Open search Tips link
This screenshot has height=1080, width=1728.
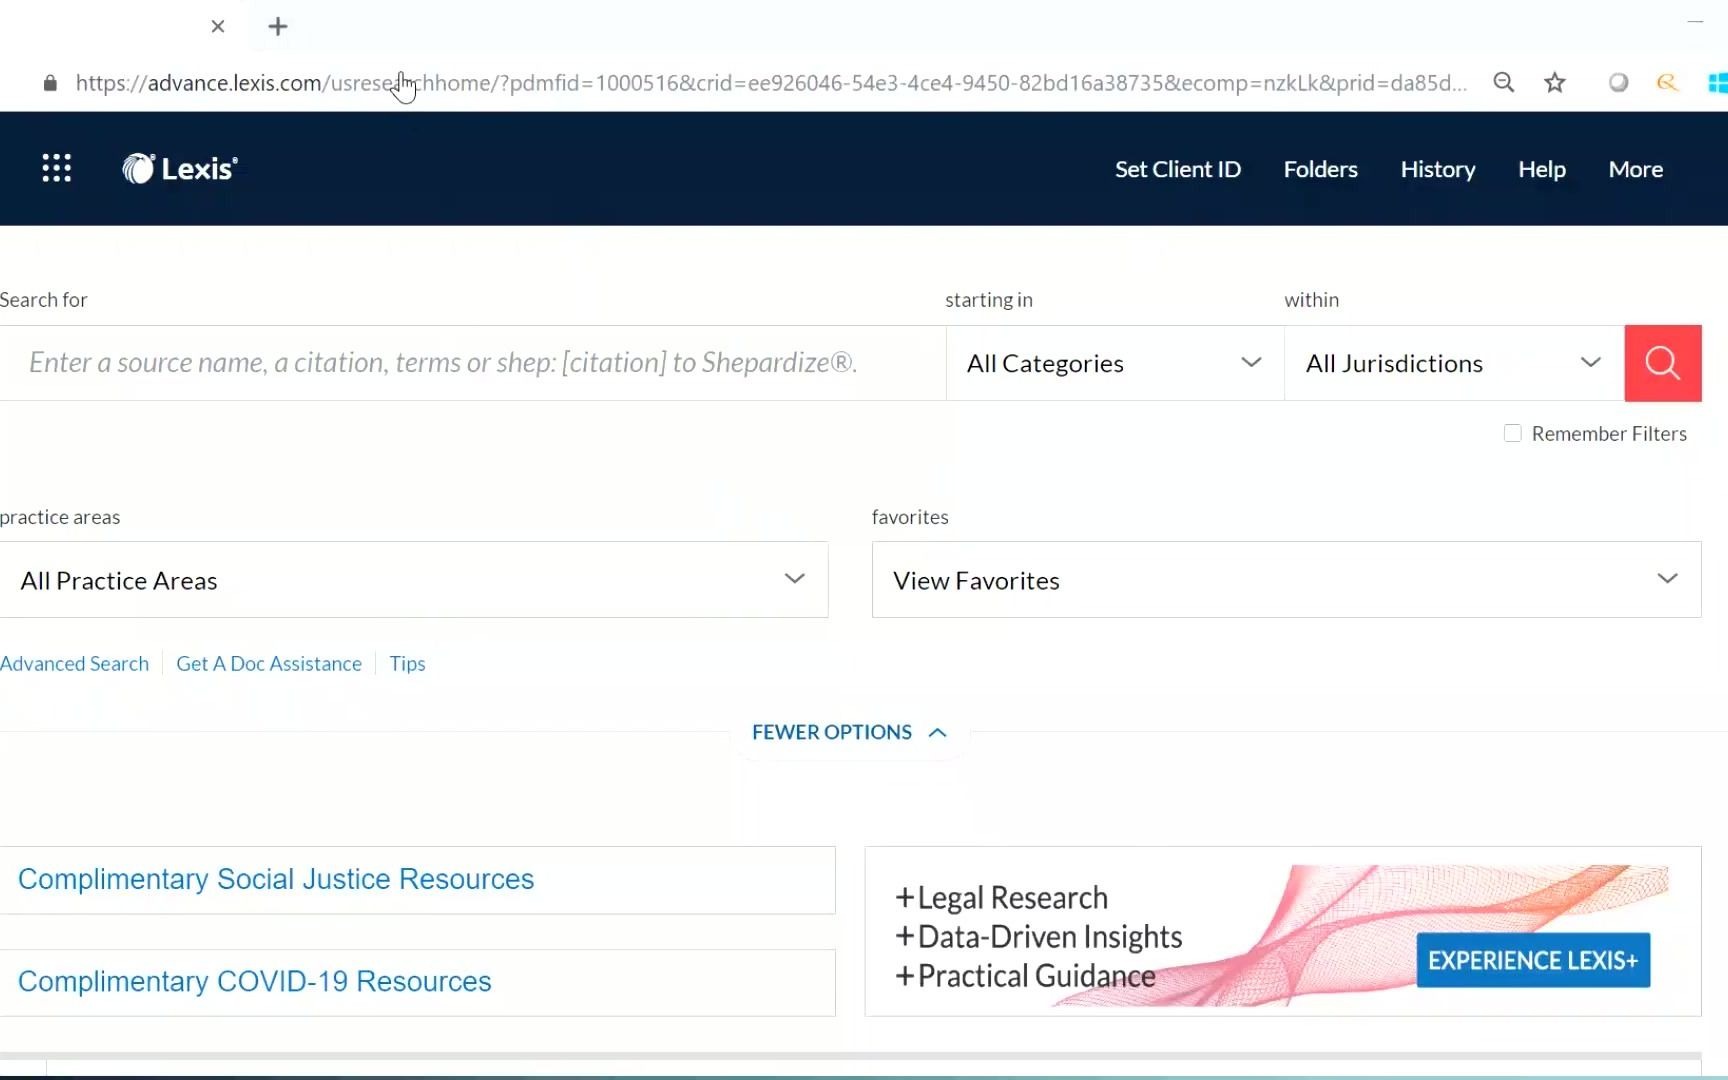pyautogui.click(x=407, y=664)
